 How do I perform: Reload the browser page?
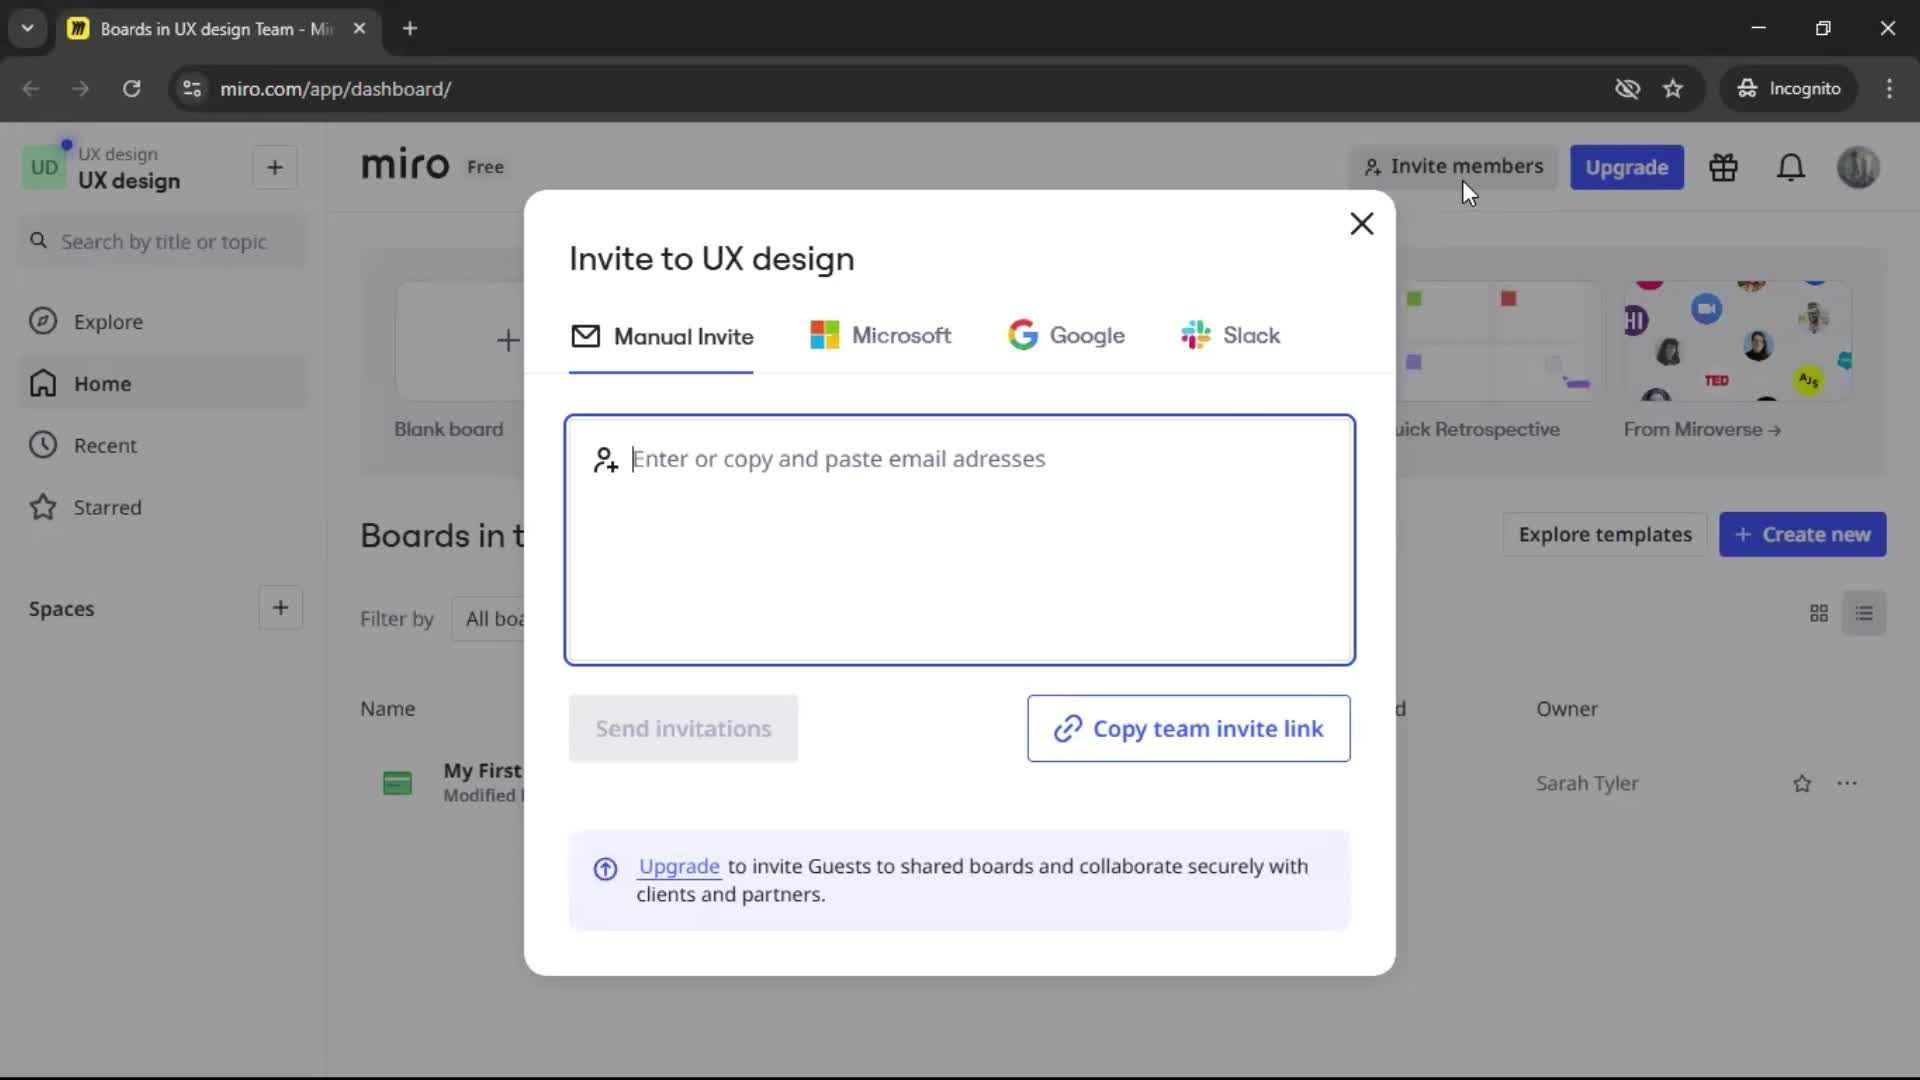[131, 89]
